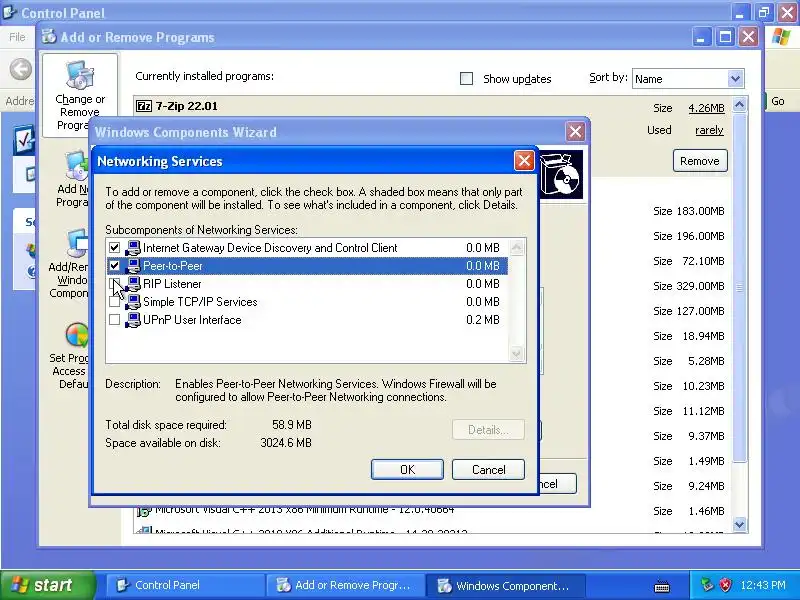The width and height of the screenshot is (800, 600).
Task: Click the RIP Listener network icon
Action: tap(133, 284)
